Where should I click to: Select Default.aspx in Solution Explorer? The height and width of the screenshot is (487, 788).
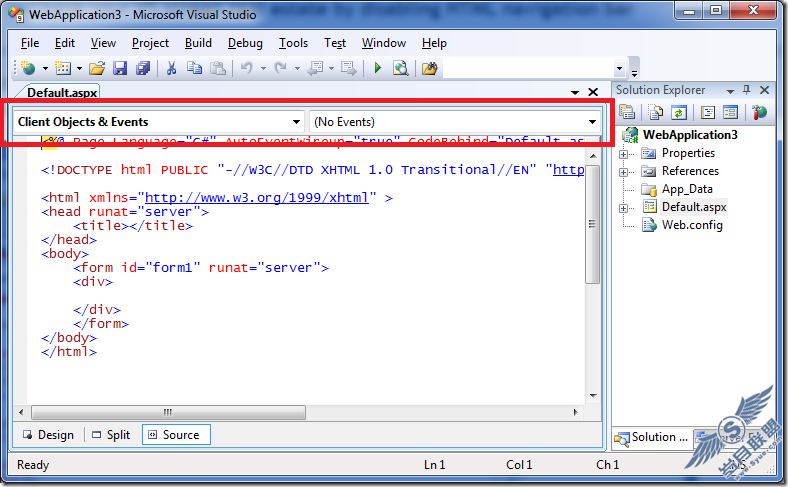[x=694, y=207]
